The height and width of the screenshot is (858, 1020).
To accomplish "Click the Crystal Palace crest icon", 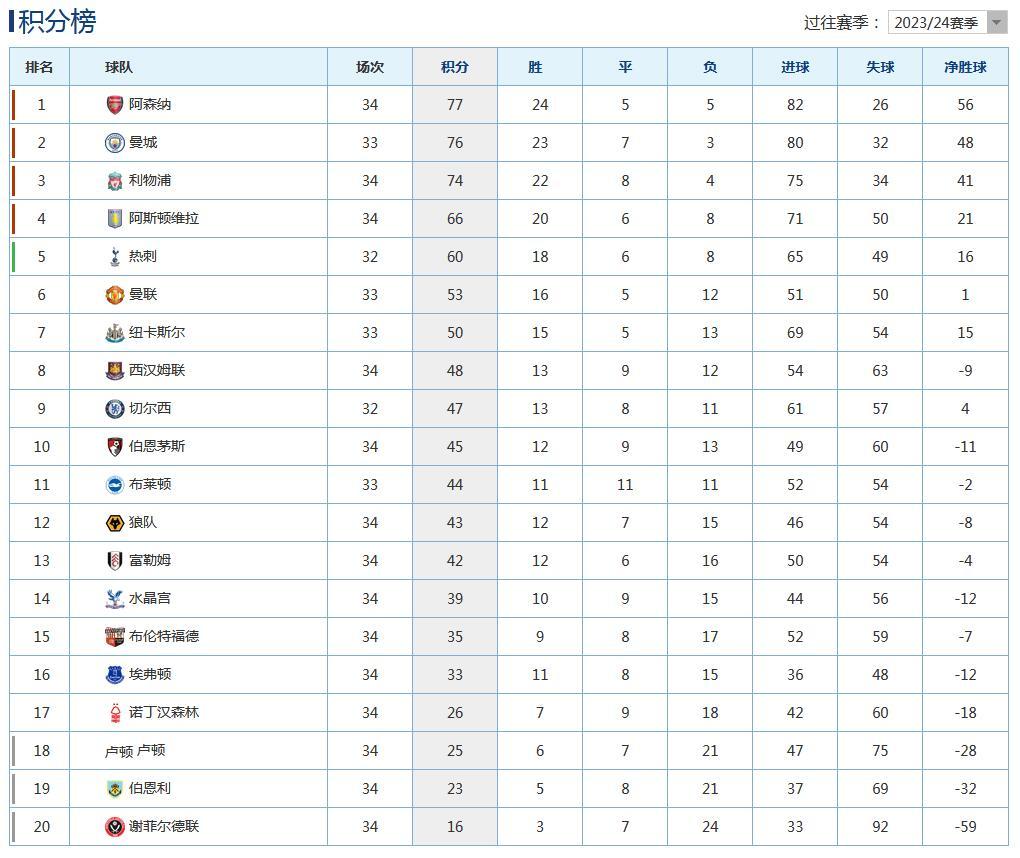I will (114, 598).
